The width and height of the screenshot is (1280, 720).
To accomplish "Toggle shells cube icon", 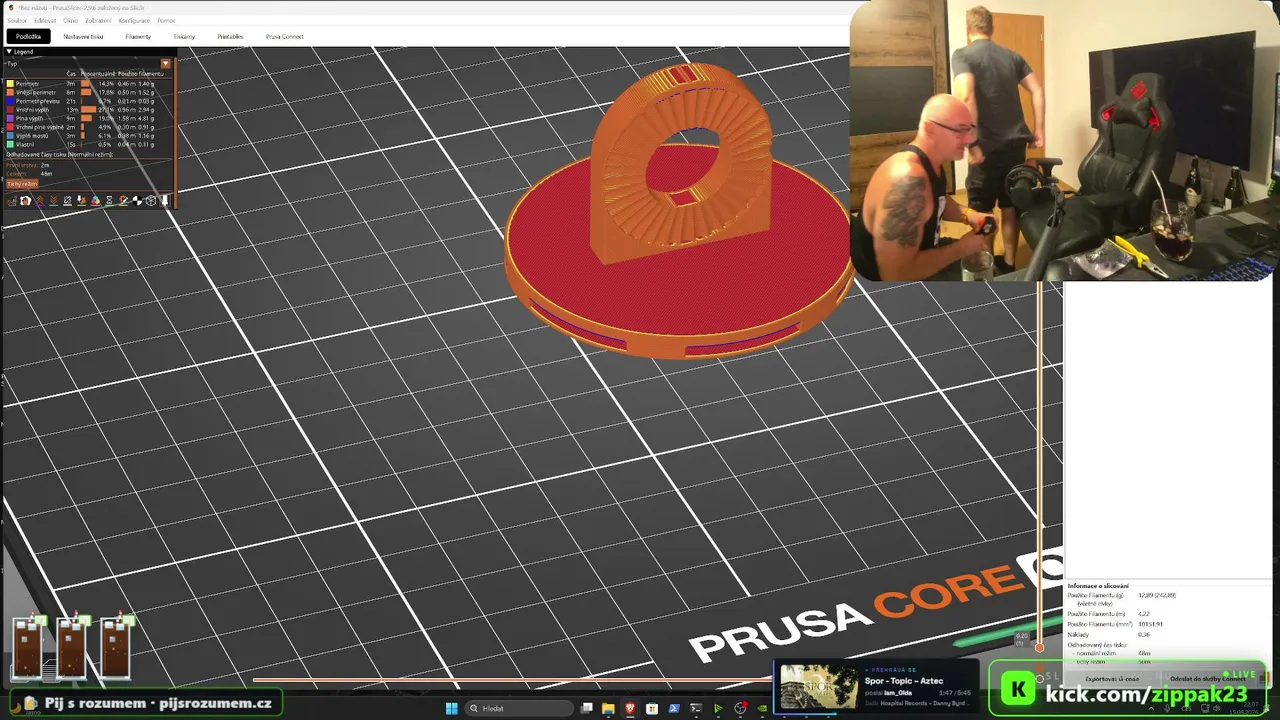I will pyautogui.click(x=152, y=201).
